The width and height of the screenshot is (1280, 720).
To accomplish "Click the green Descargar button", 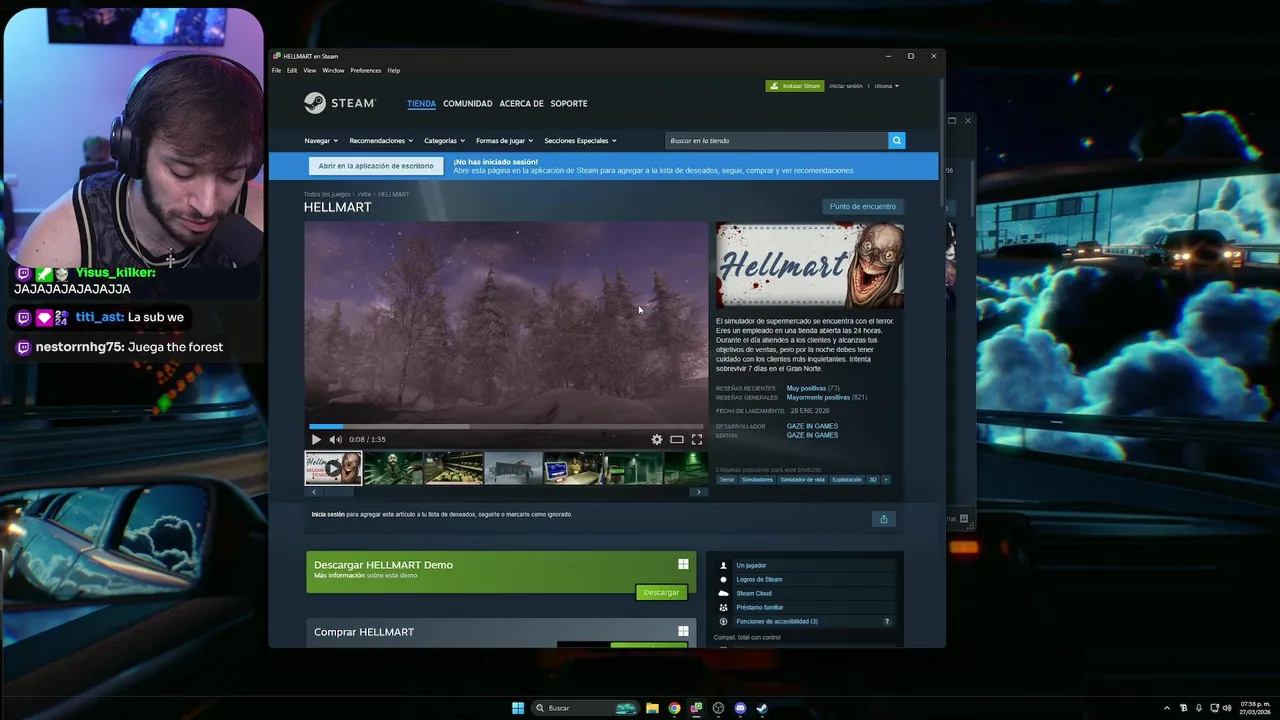I will [661, 592].
